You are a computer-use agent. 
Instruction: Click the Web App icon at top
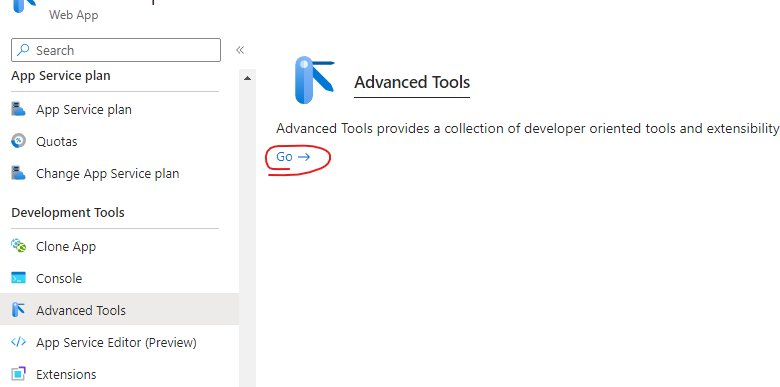(x=24, y=5)
